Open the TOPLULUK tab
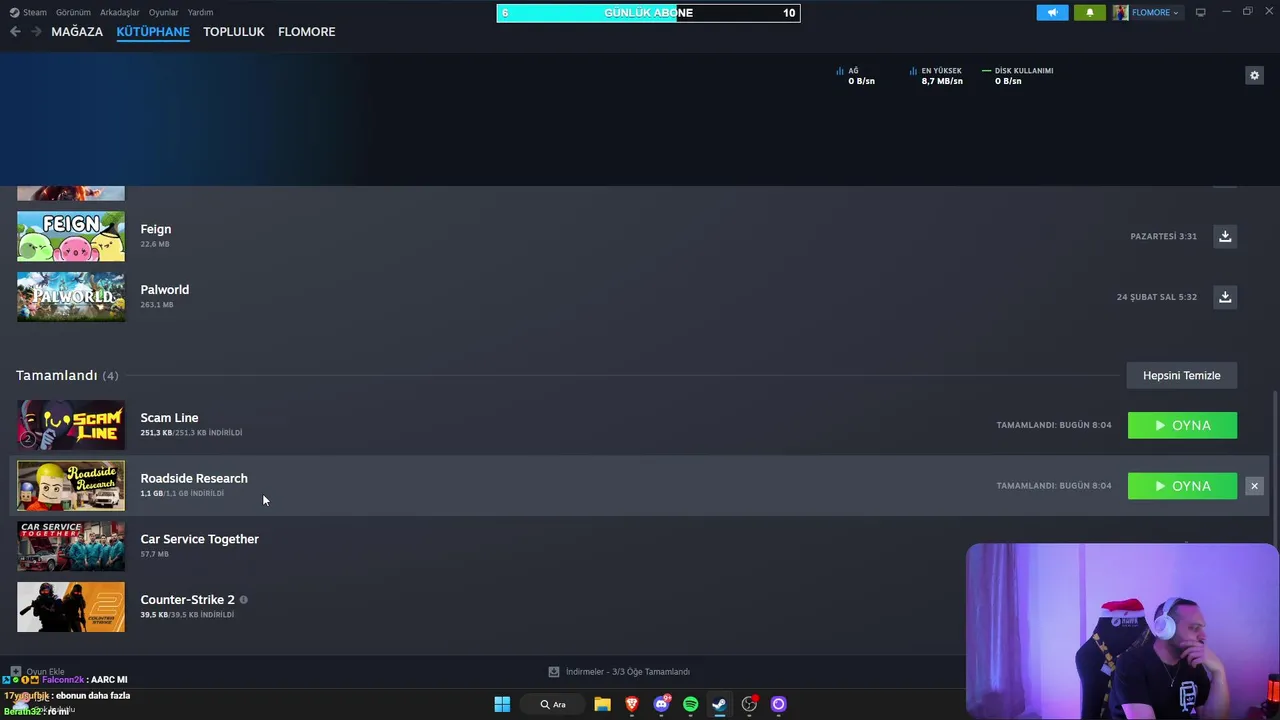Image resolution: width=1280 pixels, height=720 pixels. [234, 32]
